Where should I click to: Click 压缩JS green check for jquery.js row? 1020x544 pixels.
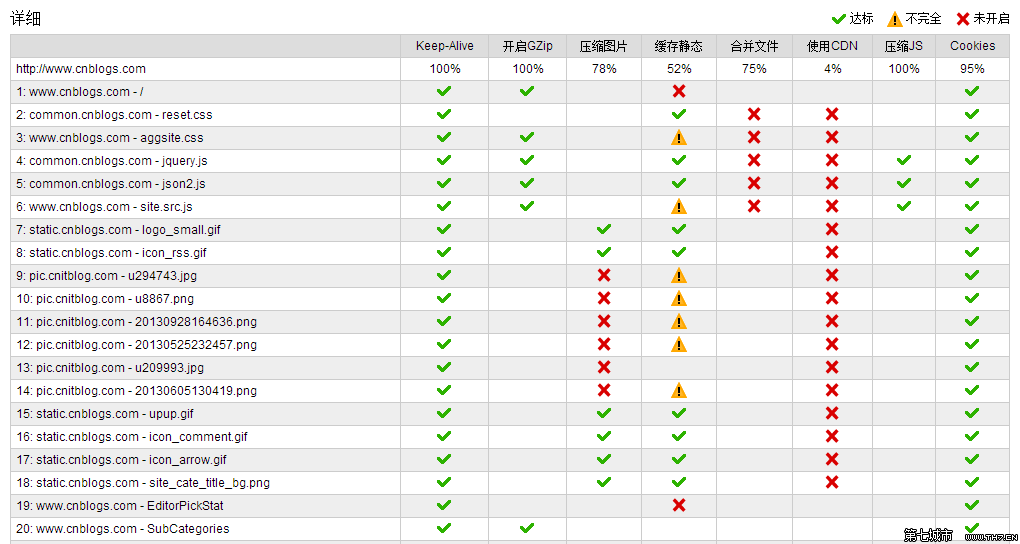[x=904, y=160]
